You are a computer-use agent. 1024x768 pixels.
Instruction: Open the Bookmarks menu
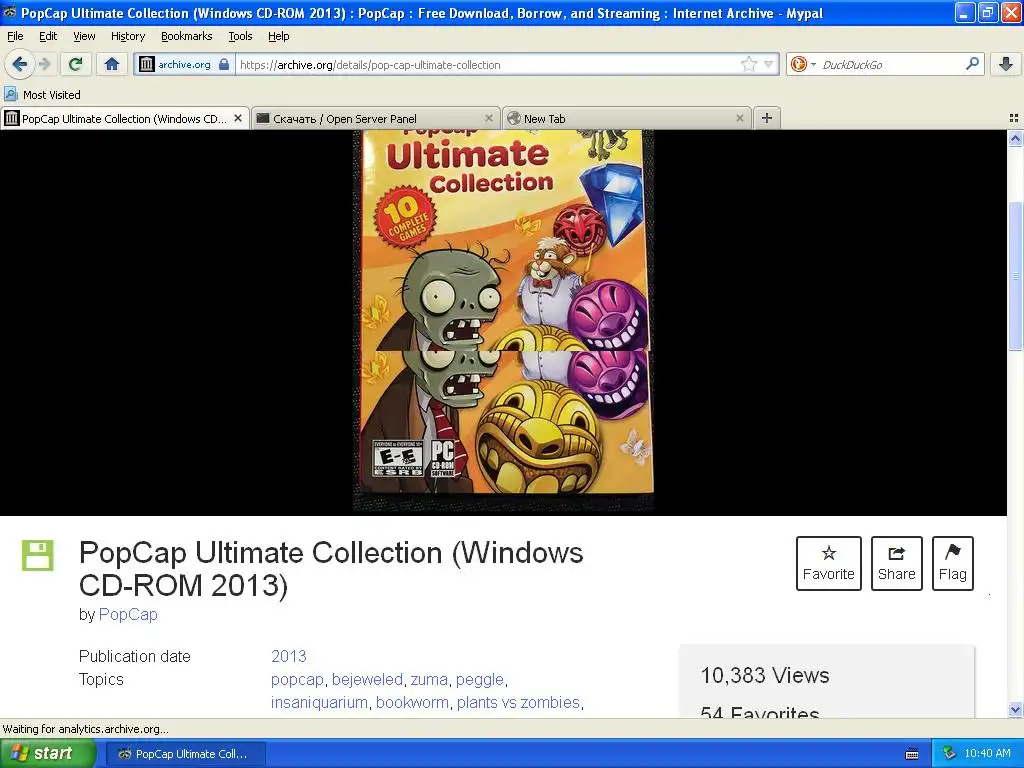tap(186, 36)
